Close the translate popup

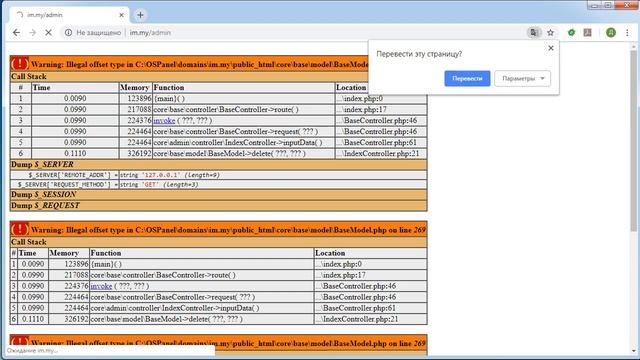coord(551,48)
